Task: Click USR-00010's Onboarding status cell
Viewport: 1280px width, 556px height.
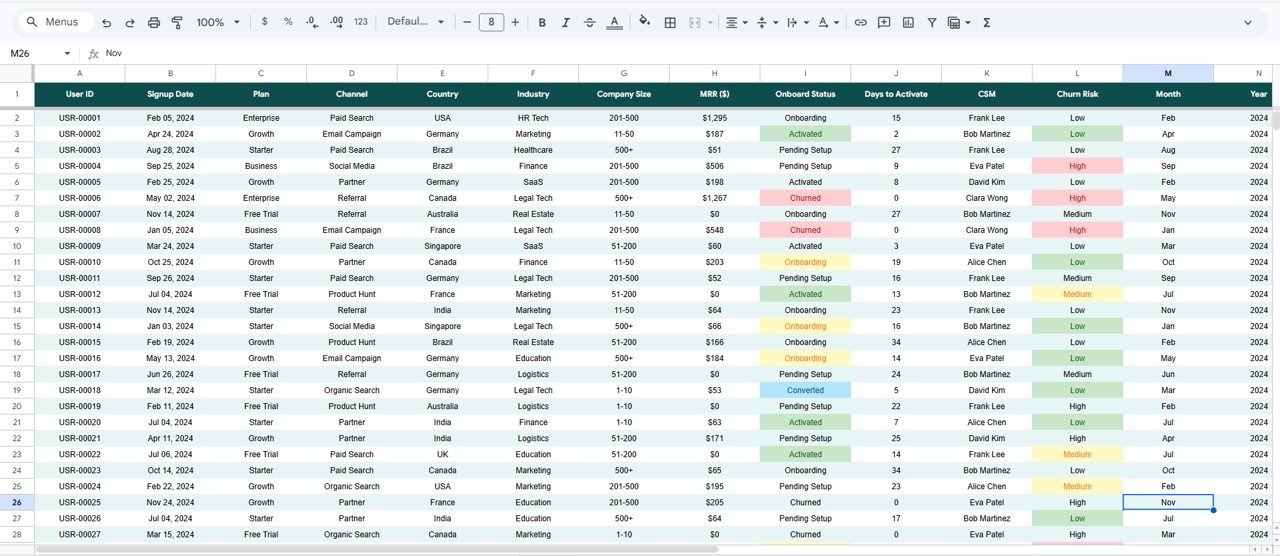Action: pyautogui.click(x=805, y=262)
